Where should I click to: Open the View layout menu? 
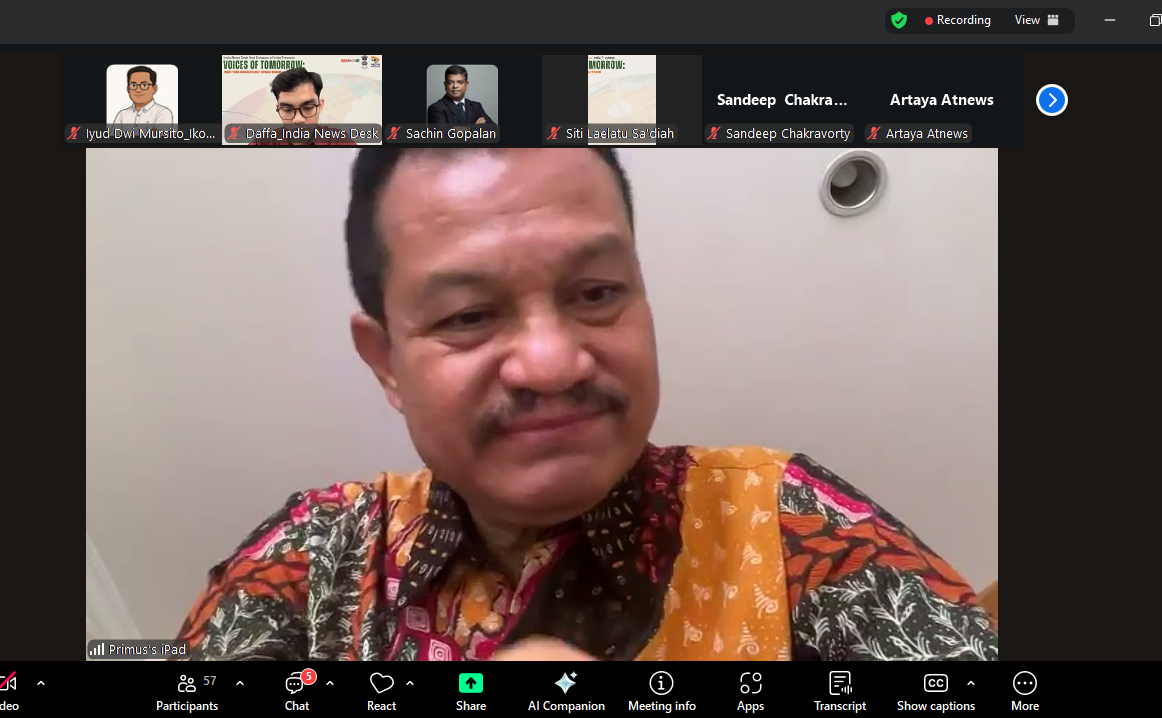pos(1037,20)
